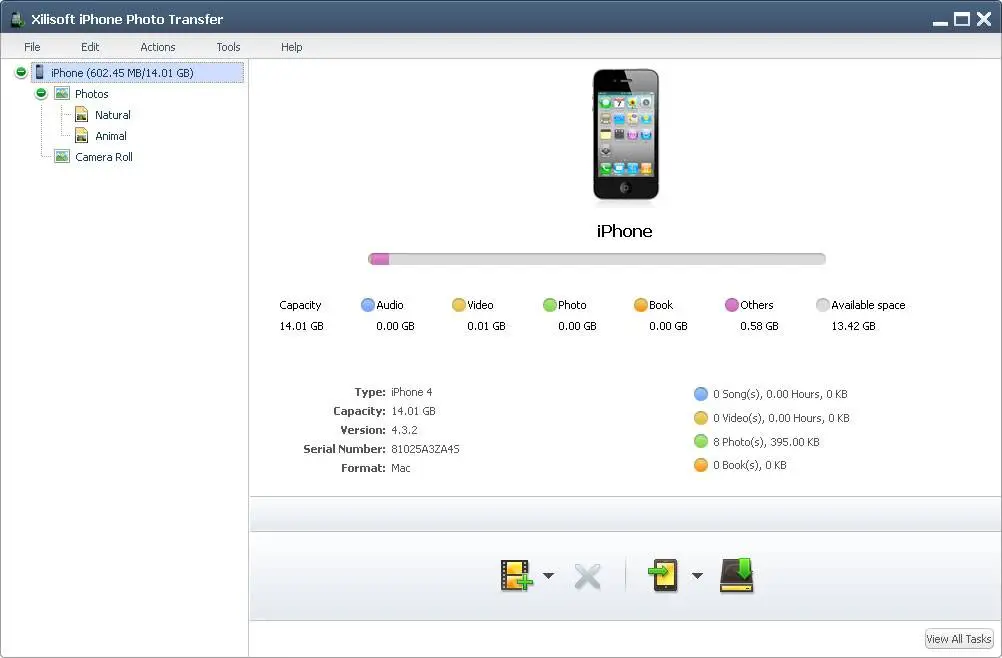Click the View All Tasks button
Screen dimensions: 1002x658
959,639
